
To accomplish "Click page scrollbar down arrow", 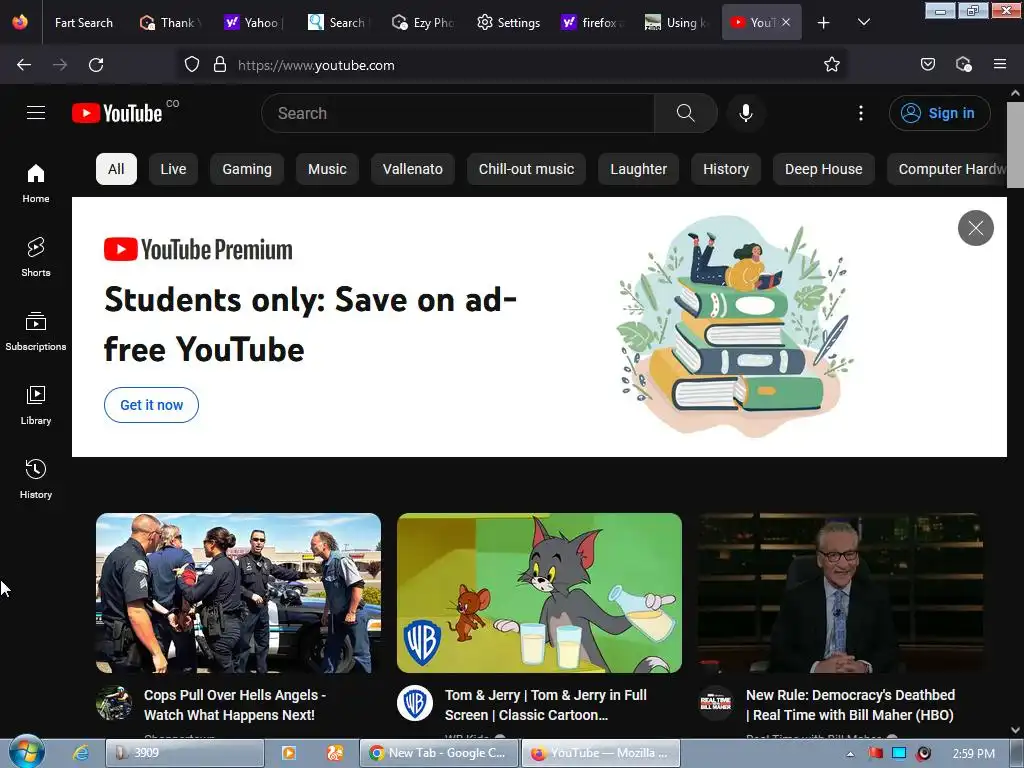I will [1015, 730].
